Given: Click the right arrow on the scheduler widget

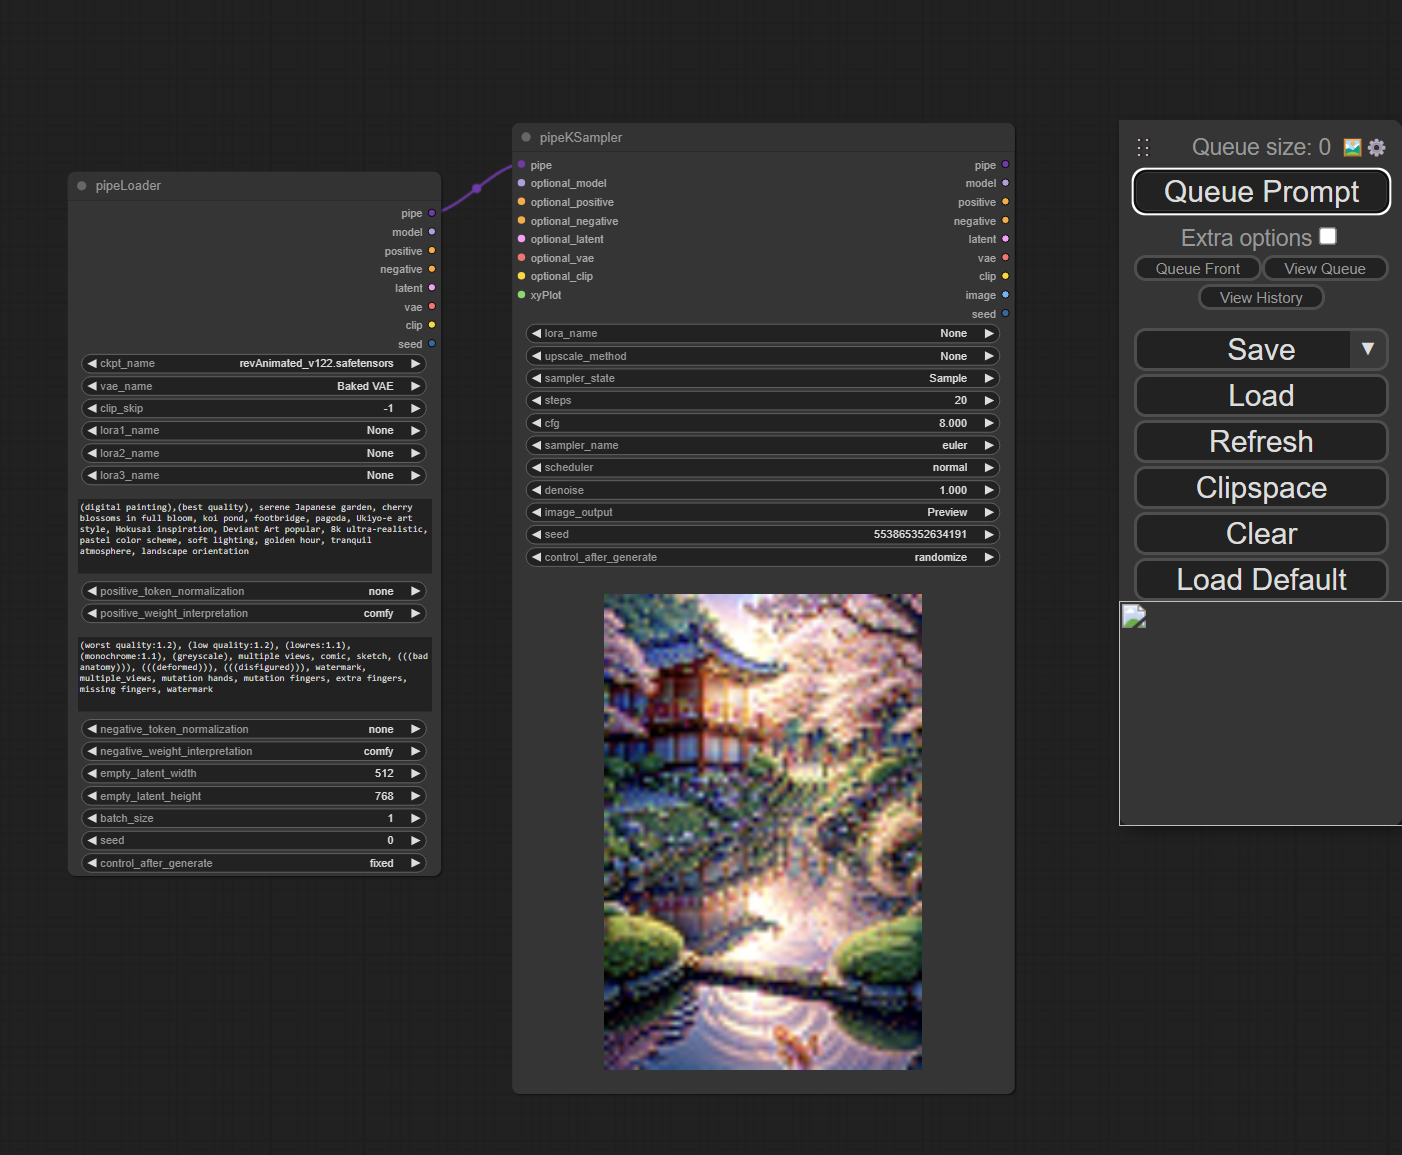Looking at the screenshot, I should (x=988, y=467).
